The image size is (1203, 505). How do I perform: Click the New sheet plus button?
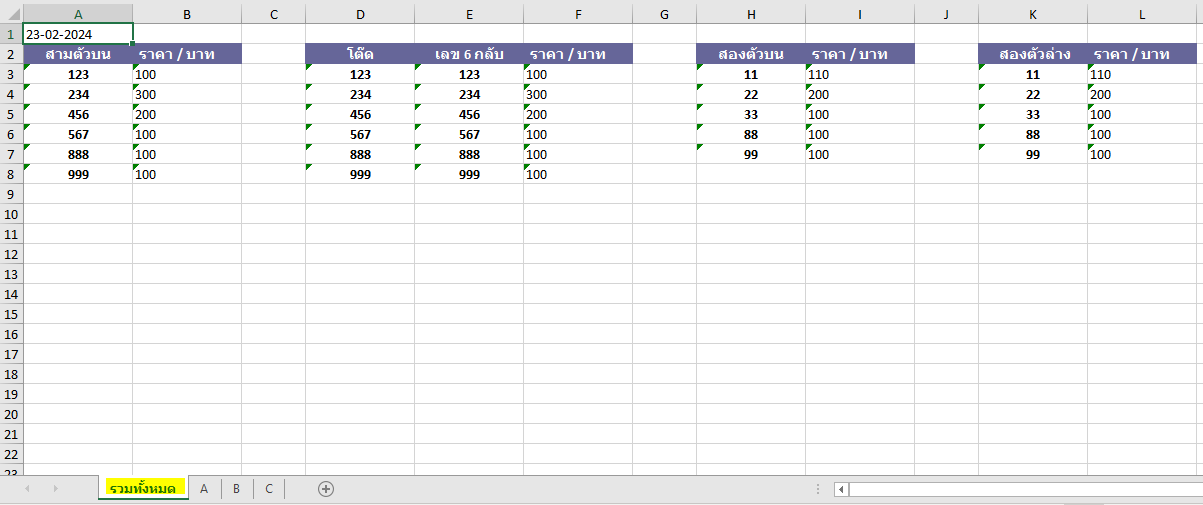[325, 489]
